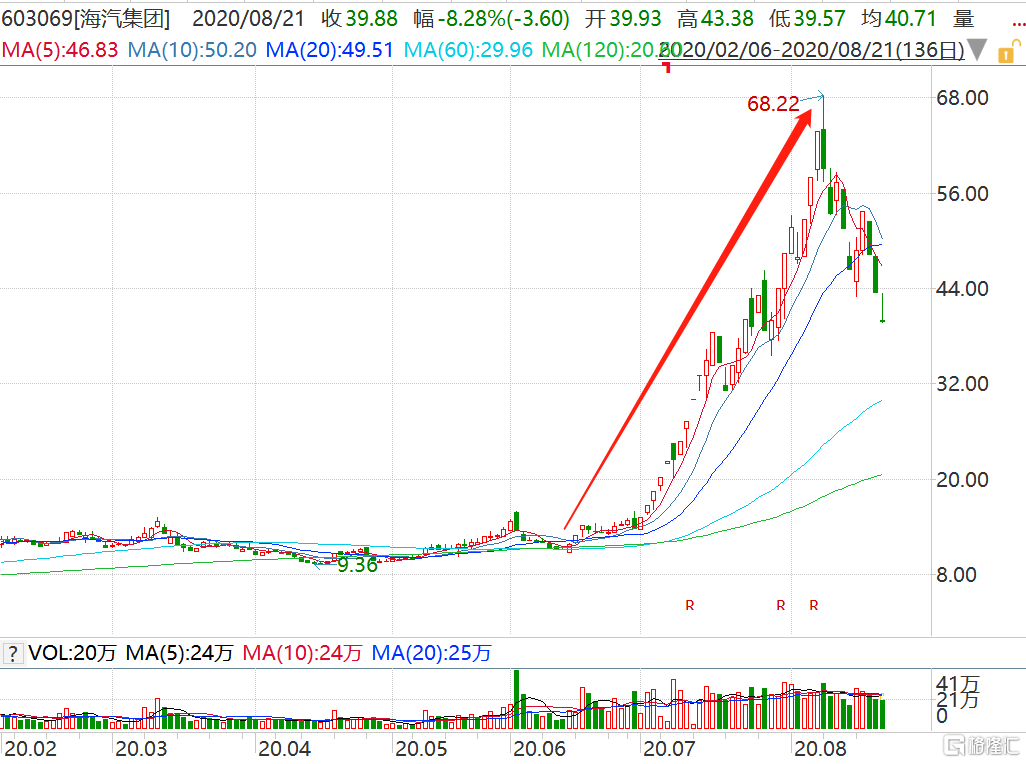
Task: Click the stock code 603069[海汽集团]
Action: tap(86, 18)
